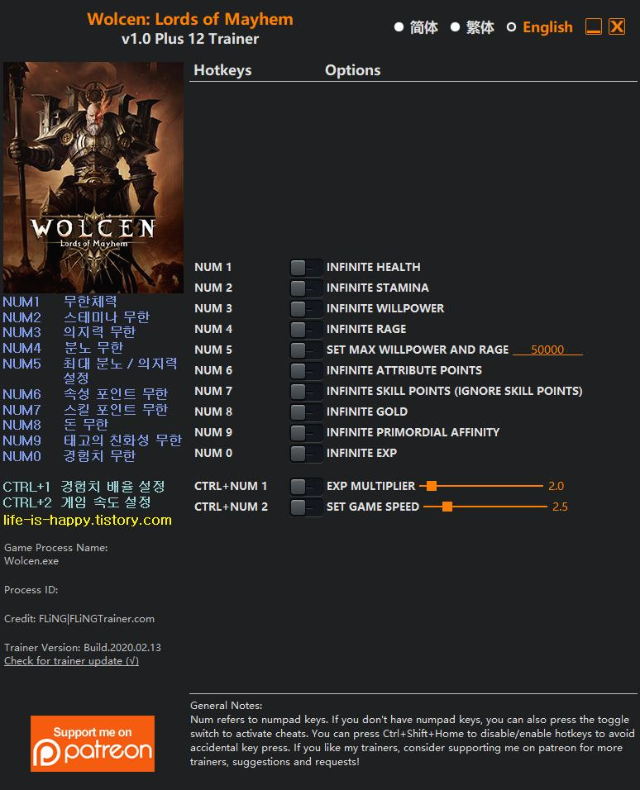Toggle Infinite Rage cheat

click(306, 330)
